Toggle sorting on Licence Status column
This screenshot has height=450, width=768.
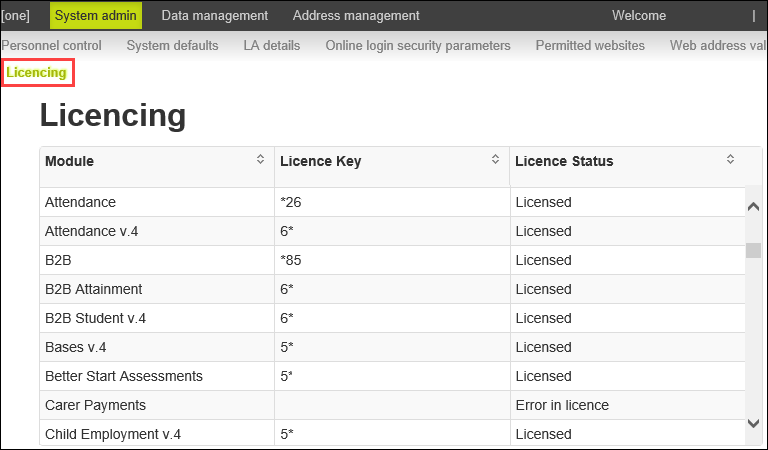pyautogui.click(x=730, y=160)
